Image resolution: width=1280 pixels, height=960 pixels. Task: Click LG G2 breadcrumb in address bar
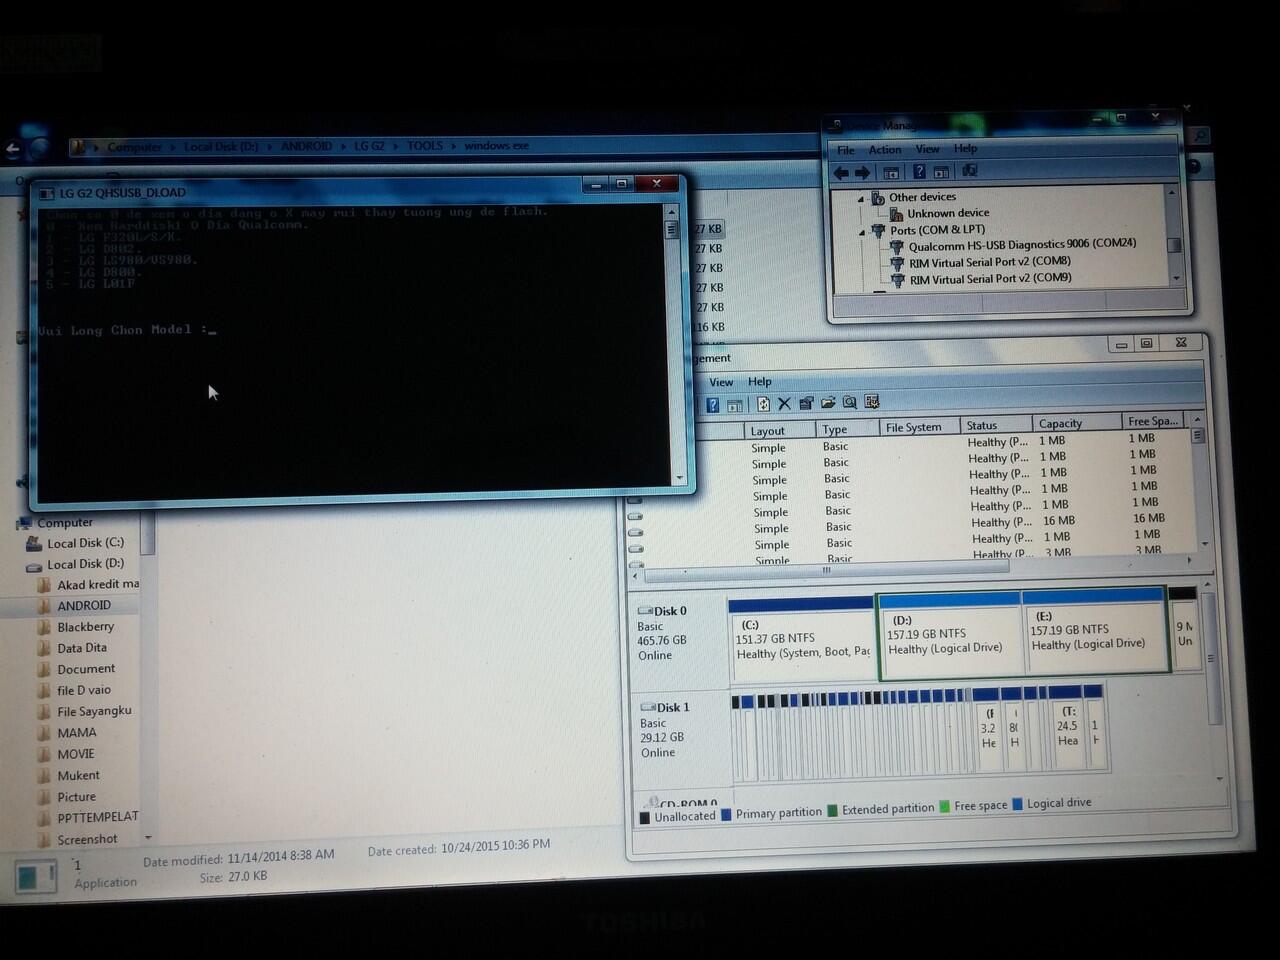click(x=369, y=146)
